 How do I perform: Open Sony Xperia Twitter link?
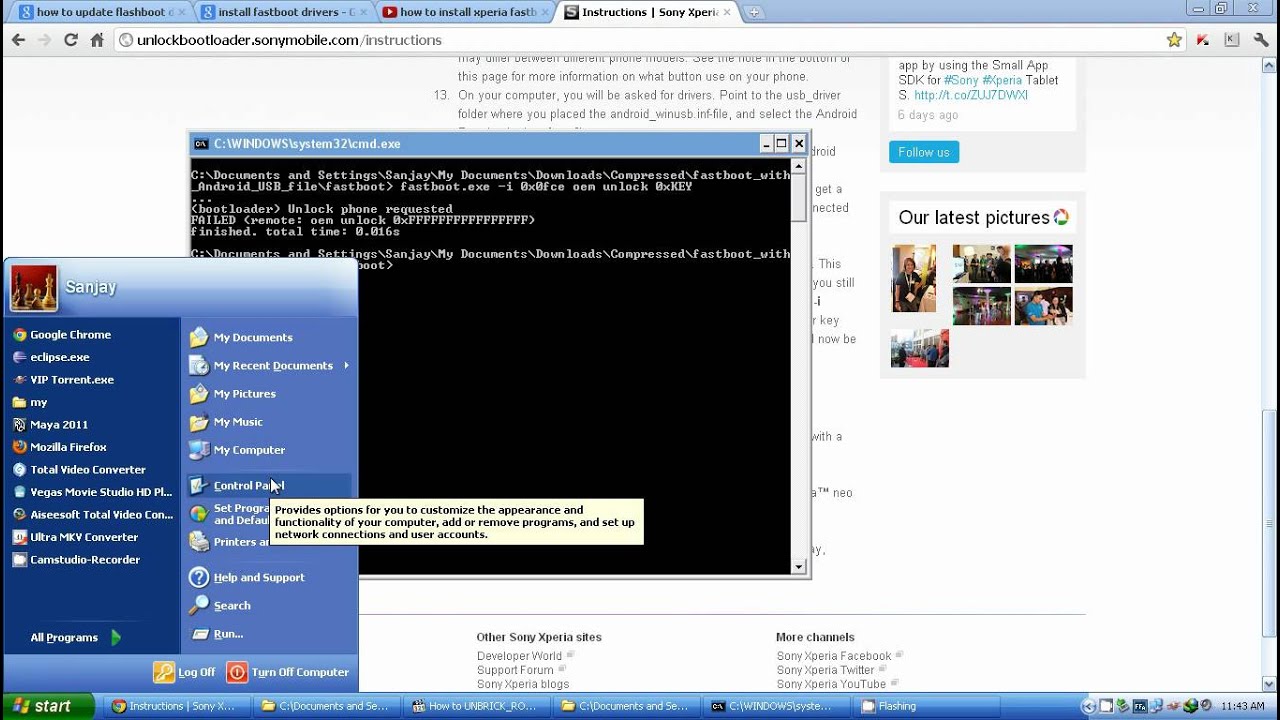tap(826, 670)
